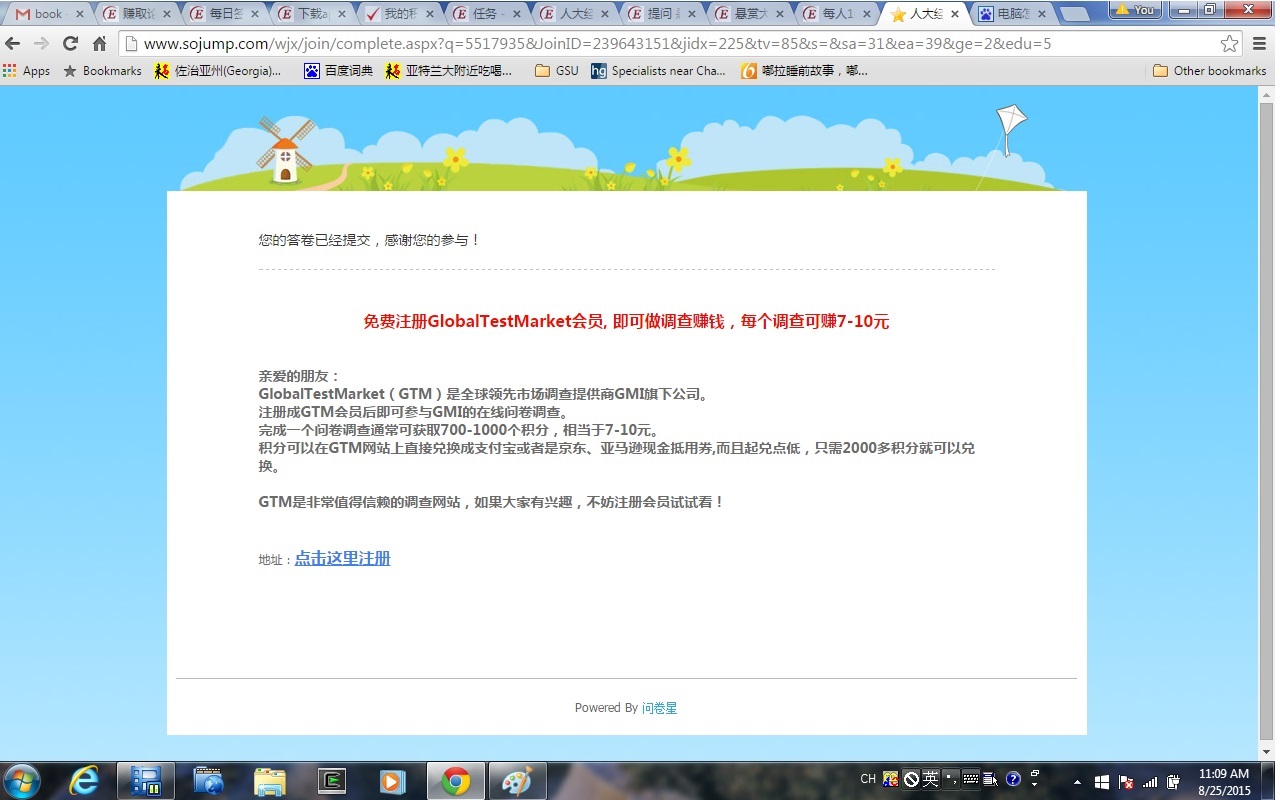Image resolution: width=1280 pixels, height=800 pixels.
Task: Switch to the 任务 tab
Action: (487, 14)
